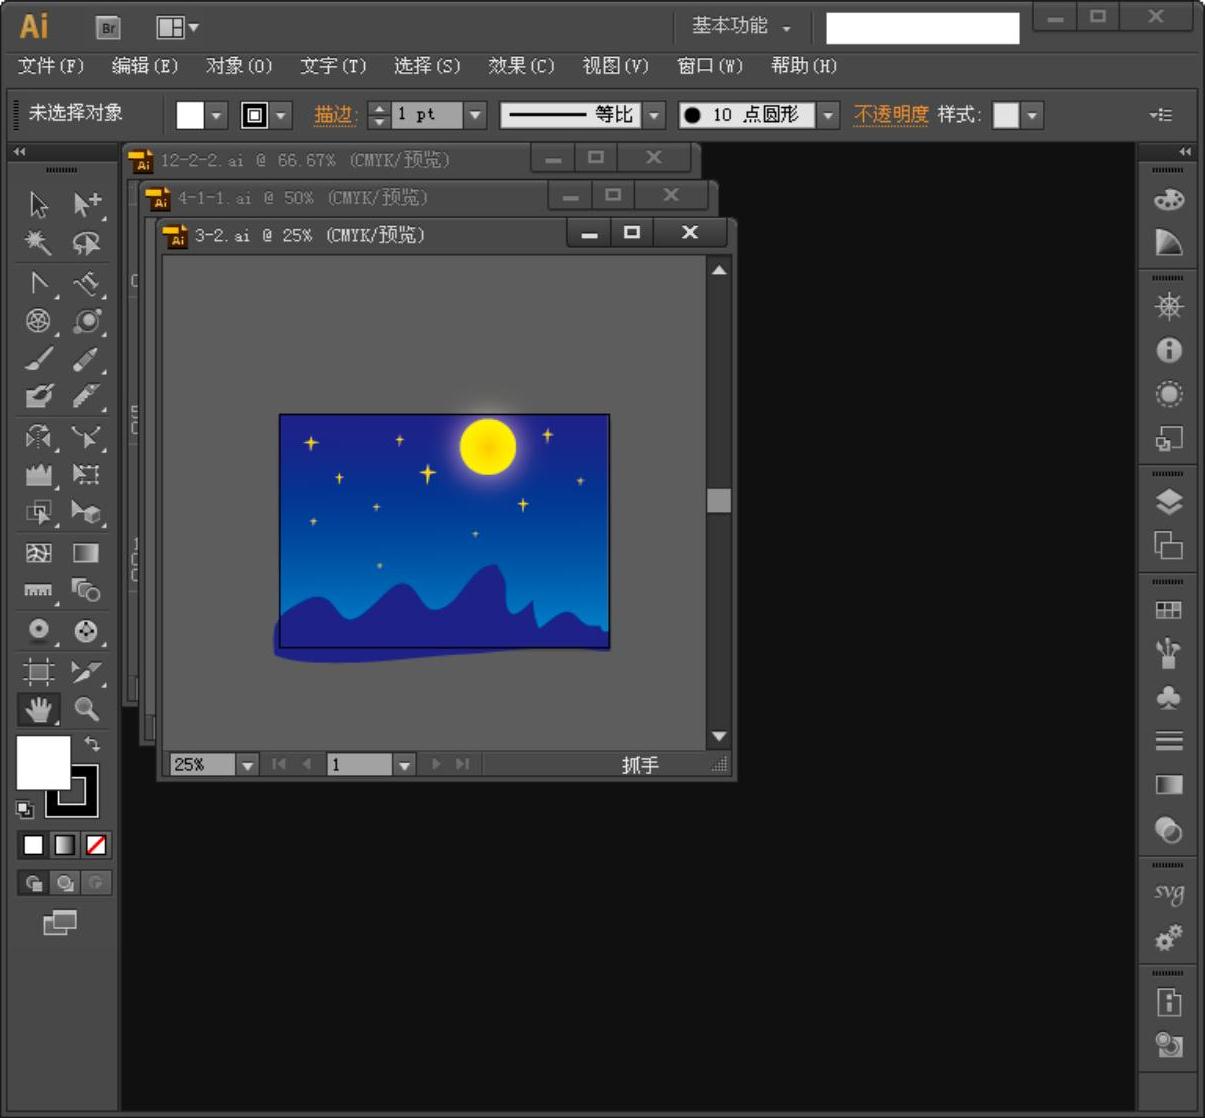Click the large Fill color box

point(43,763)
